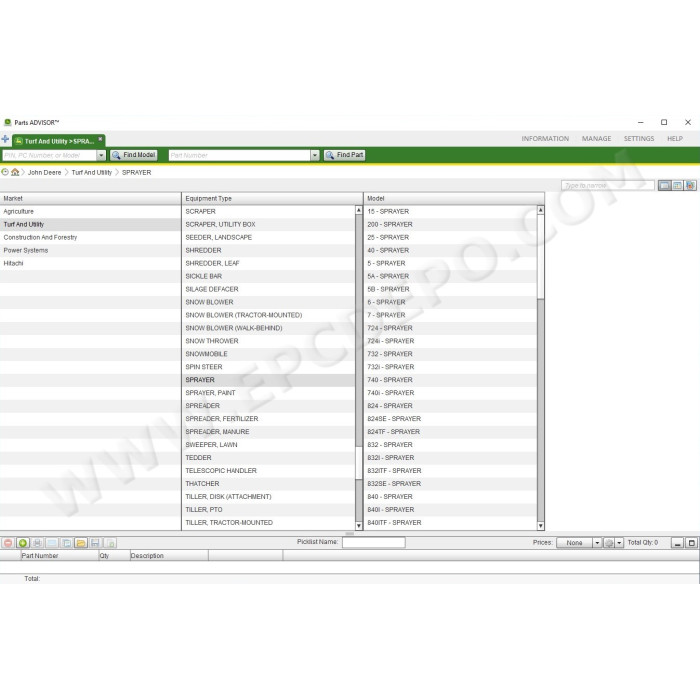700x700 pixels.
Task: Add a new tab with the plus icon
Action: [x=5, y=139]
